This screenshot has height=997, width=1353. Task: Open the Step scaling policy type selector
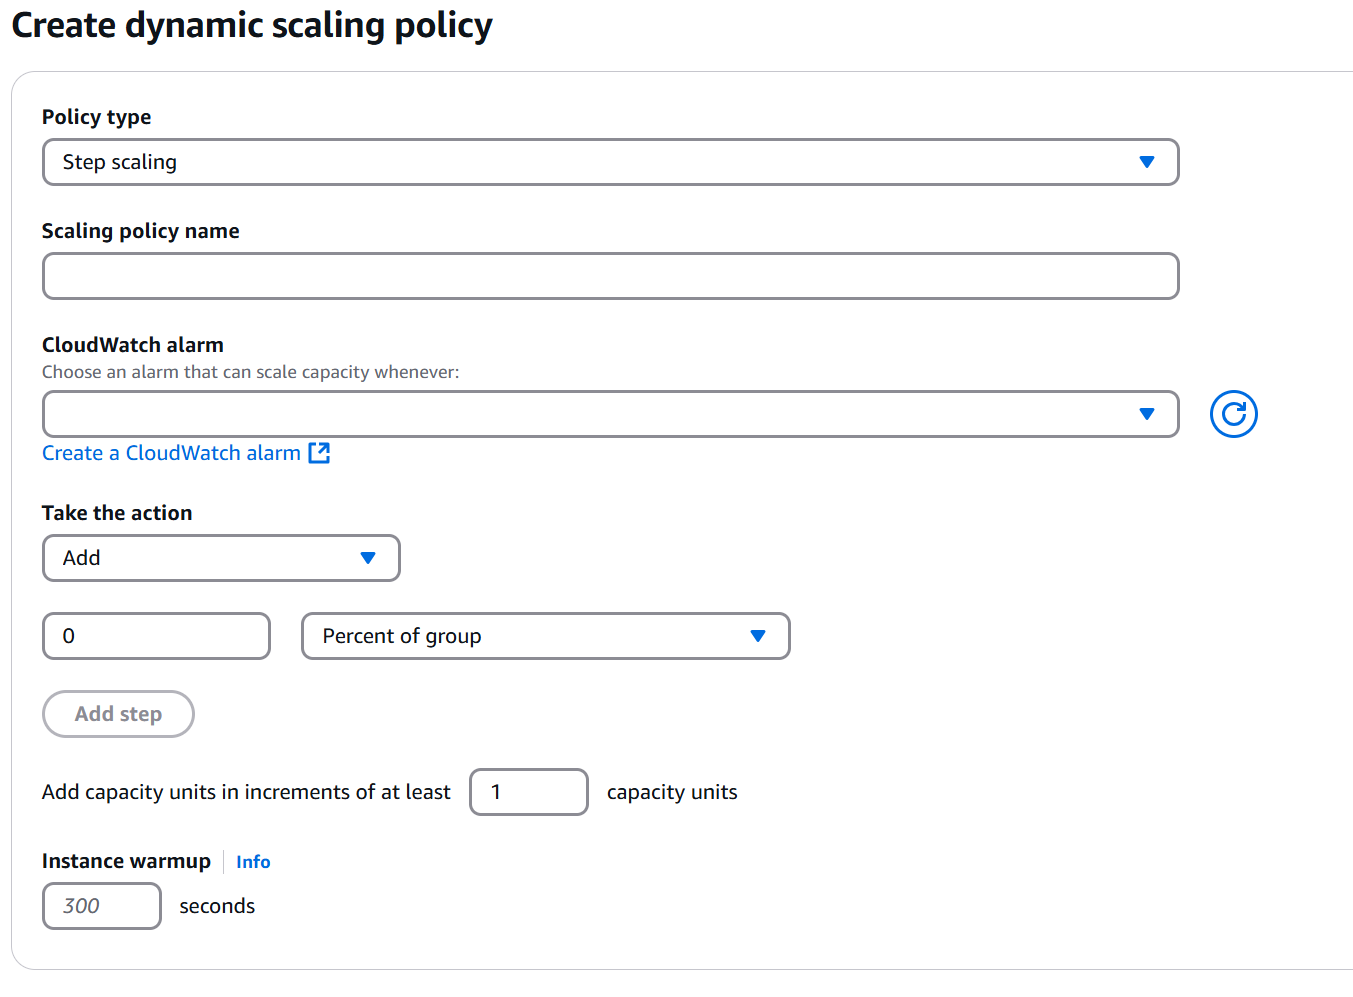(x=610, y=162)
